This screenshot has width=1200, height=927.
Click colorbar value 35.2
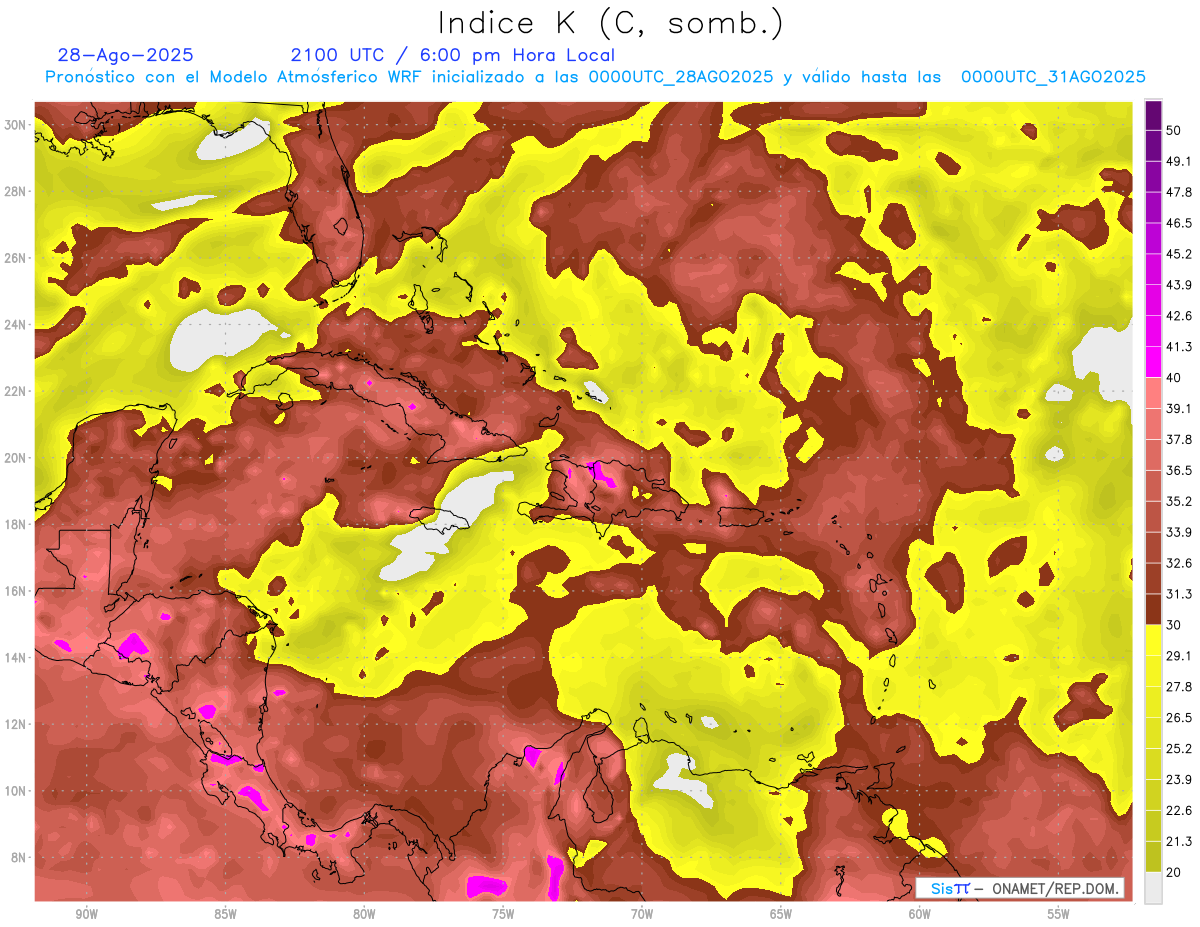click(1178, 501)
